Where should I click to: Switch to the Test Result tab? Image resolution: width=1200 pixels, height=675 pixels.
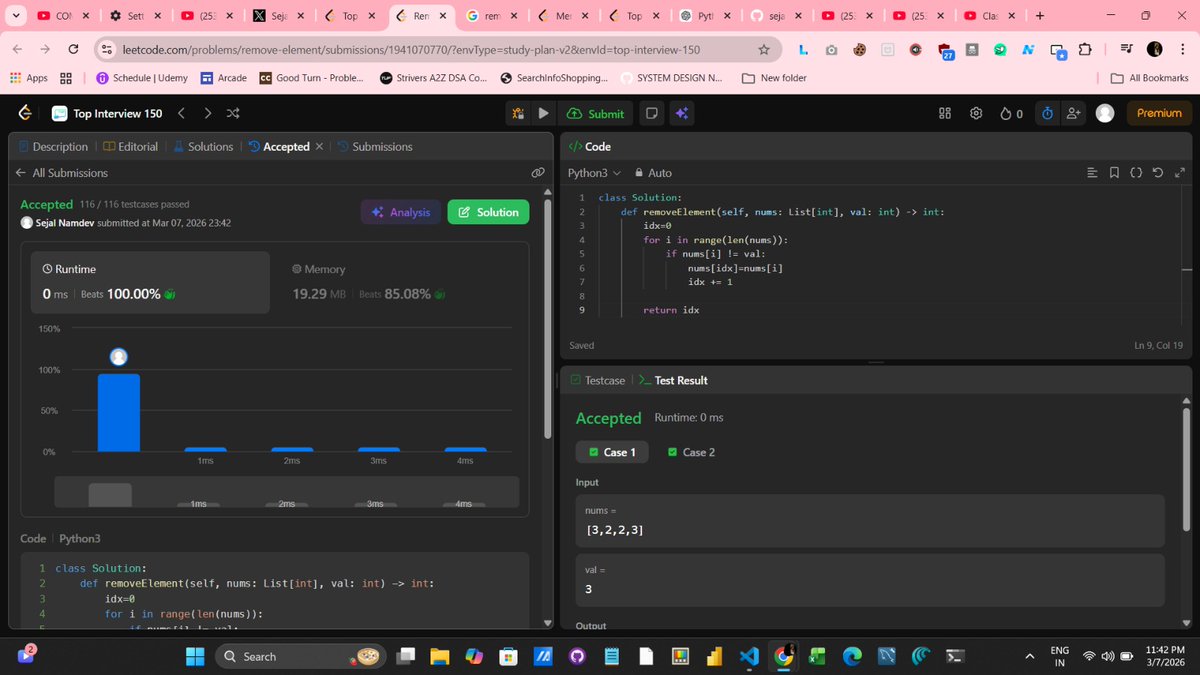pyautogui.click(x=673, y=380)
